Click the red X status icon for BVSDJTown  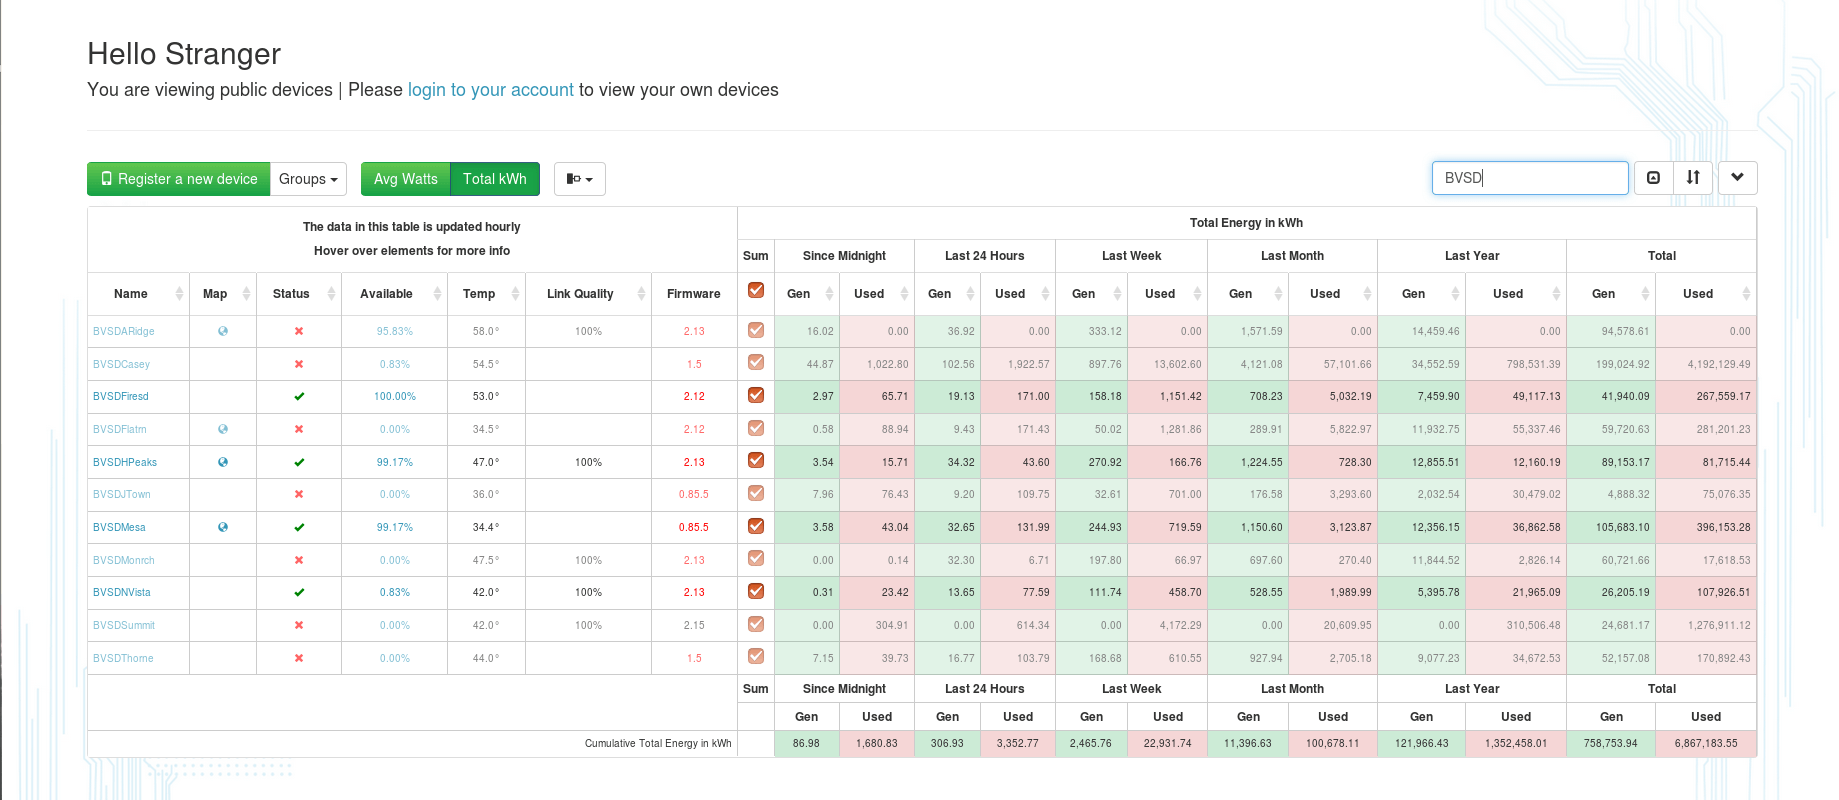click(x=299, y=494)
